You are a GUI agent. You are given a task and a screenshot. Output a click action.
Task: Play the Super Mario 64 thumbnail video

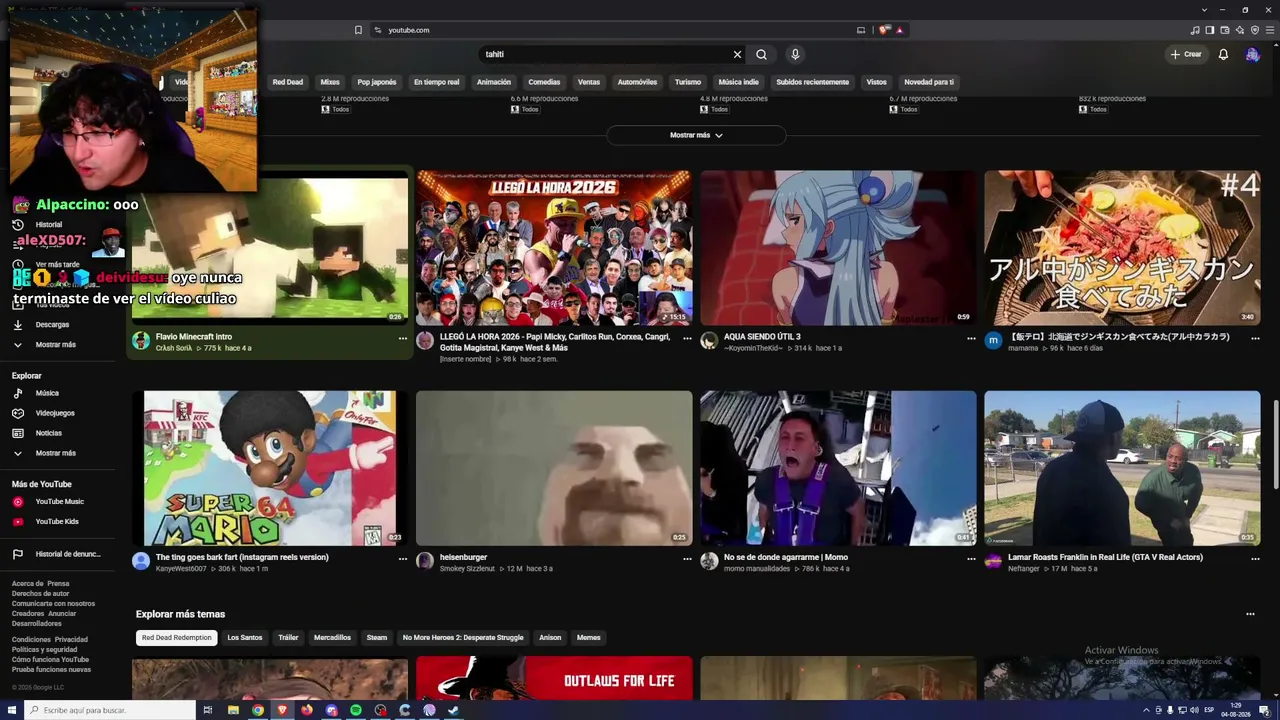coord(270,468)
